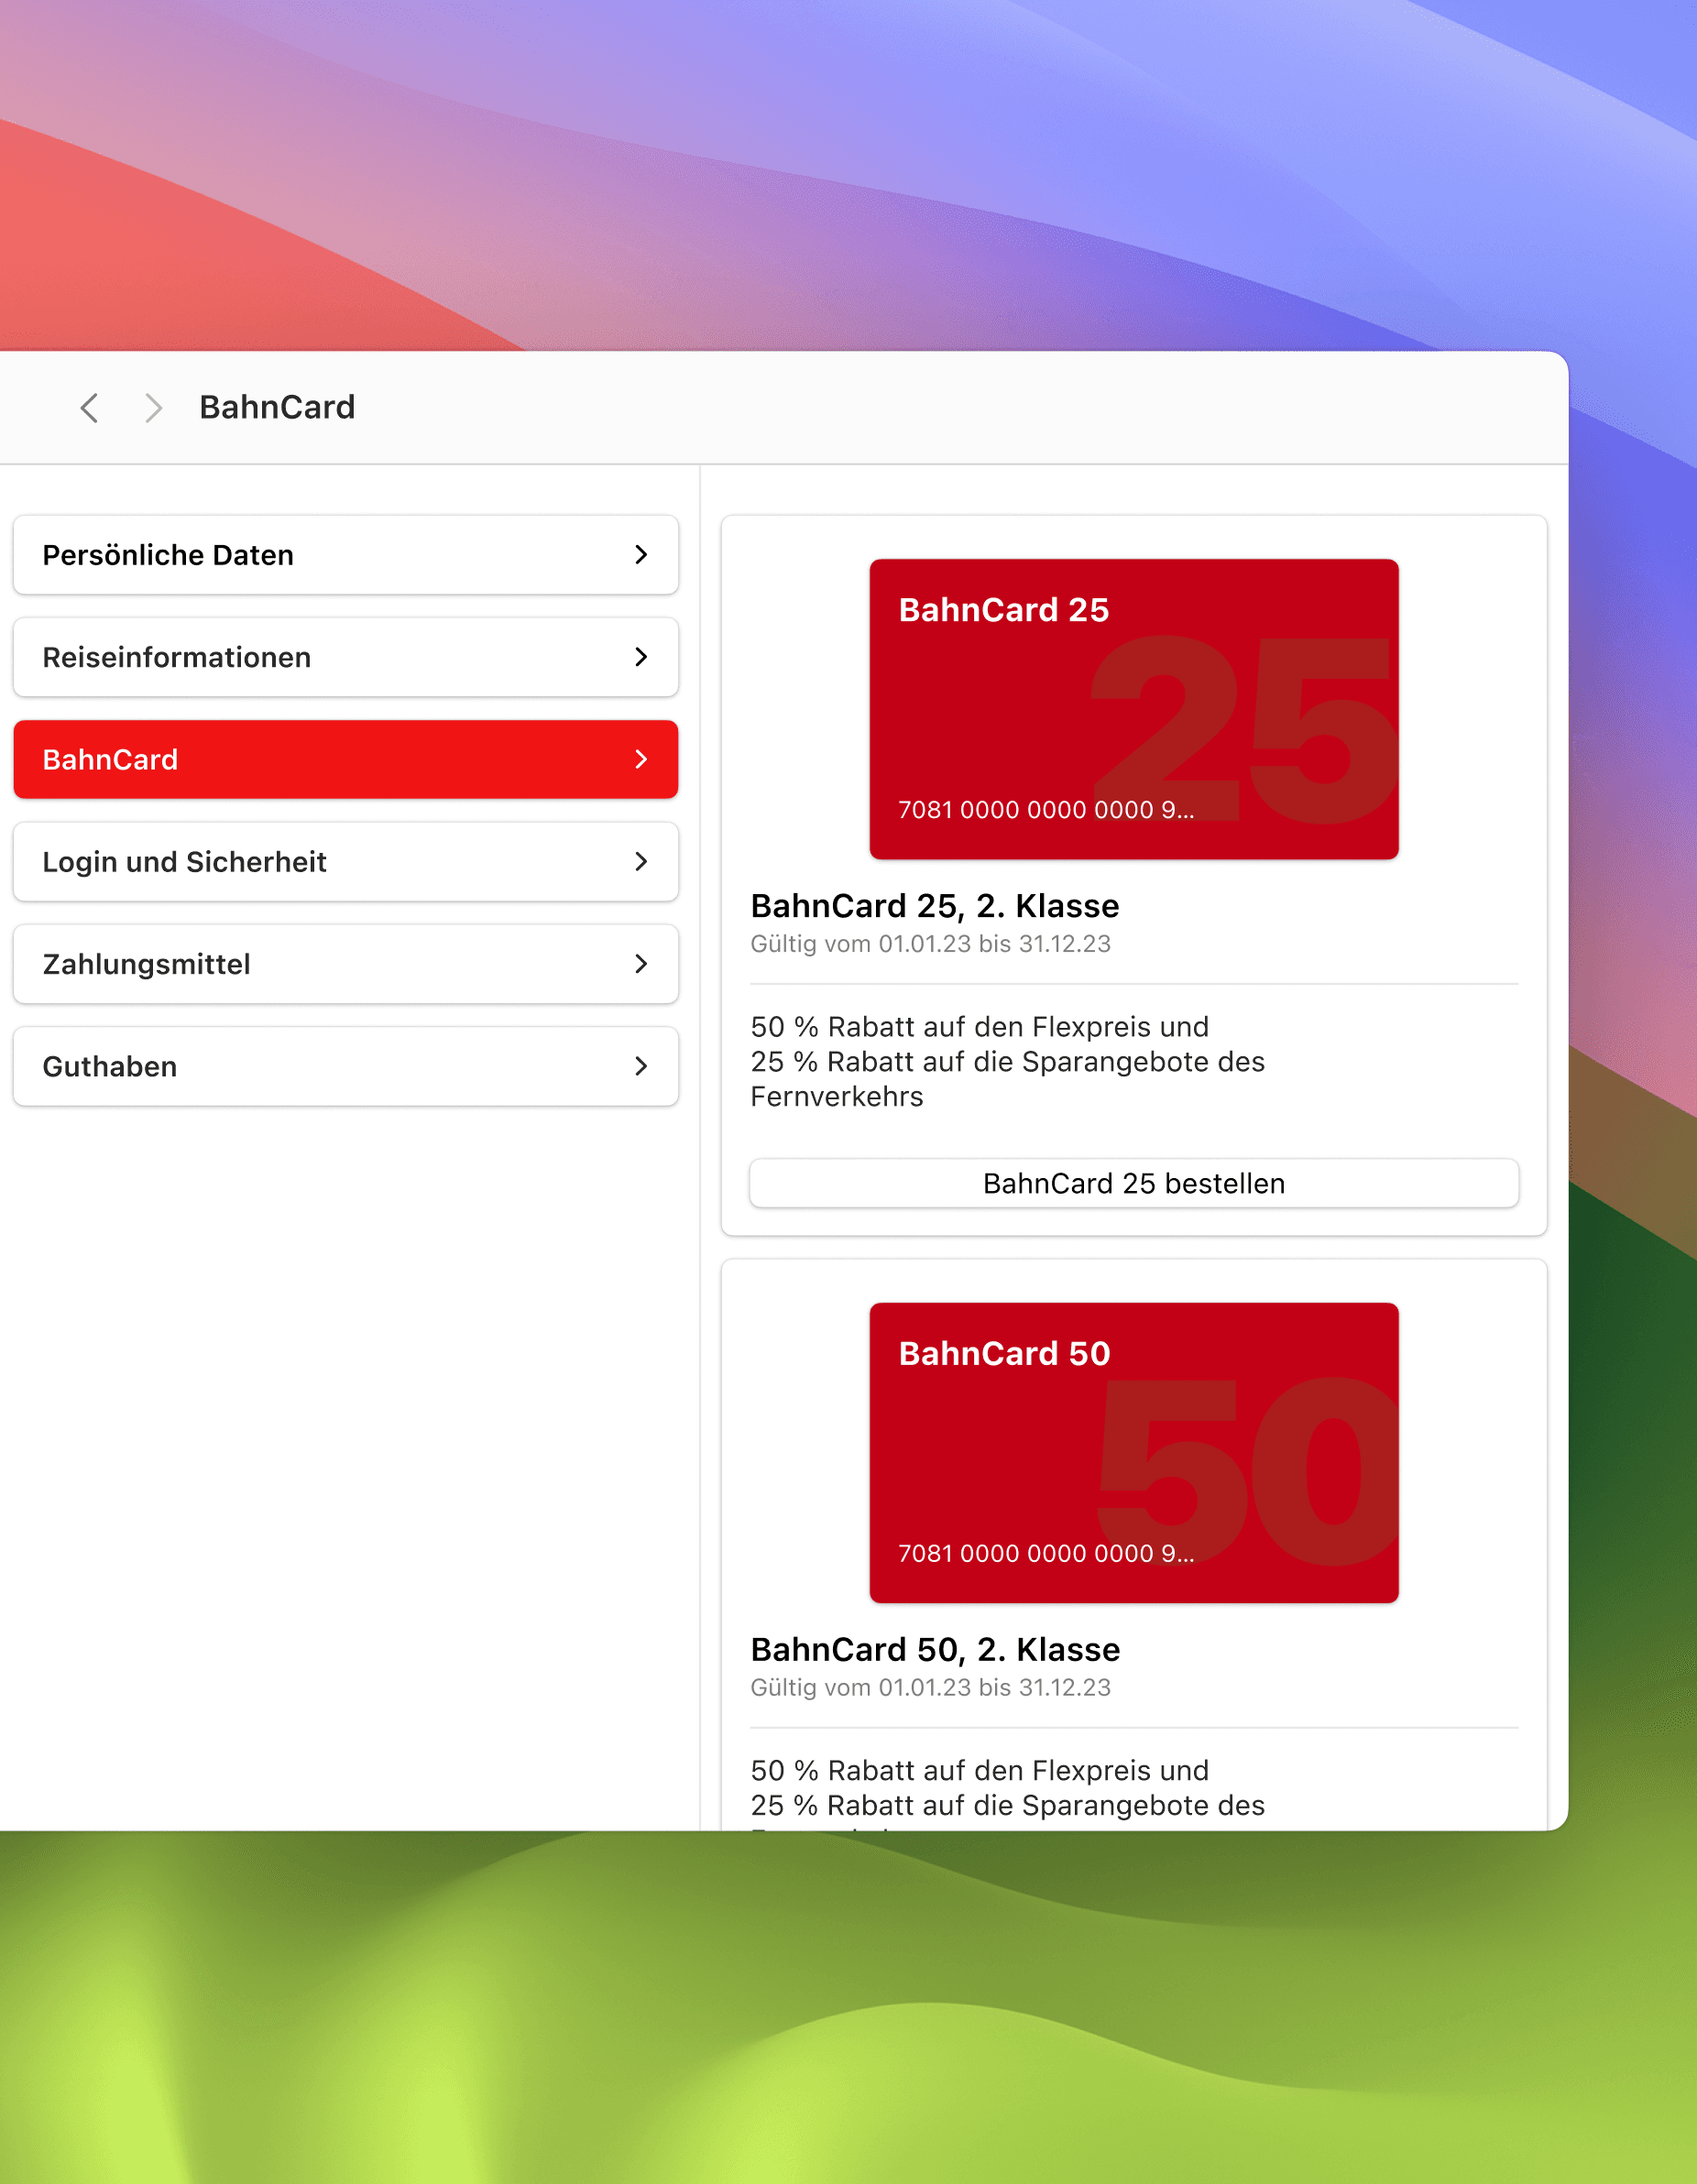This screenshot has height=2184, width=1697.
Task: Go back using the left arrow
Action: click(90, 408)
